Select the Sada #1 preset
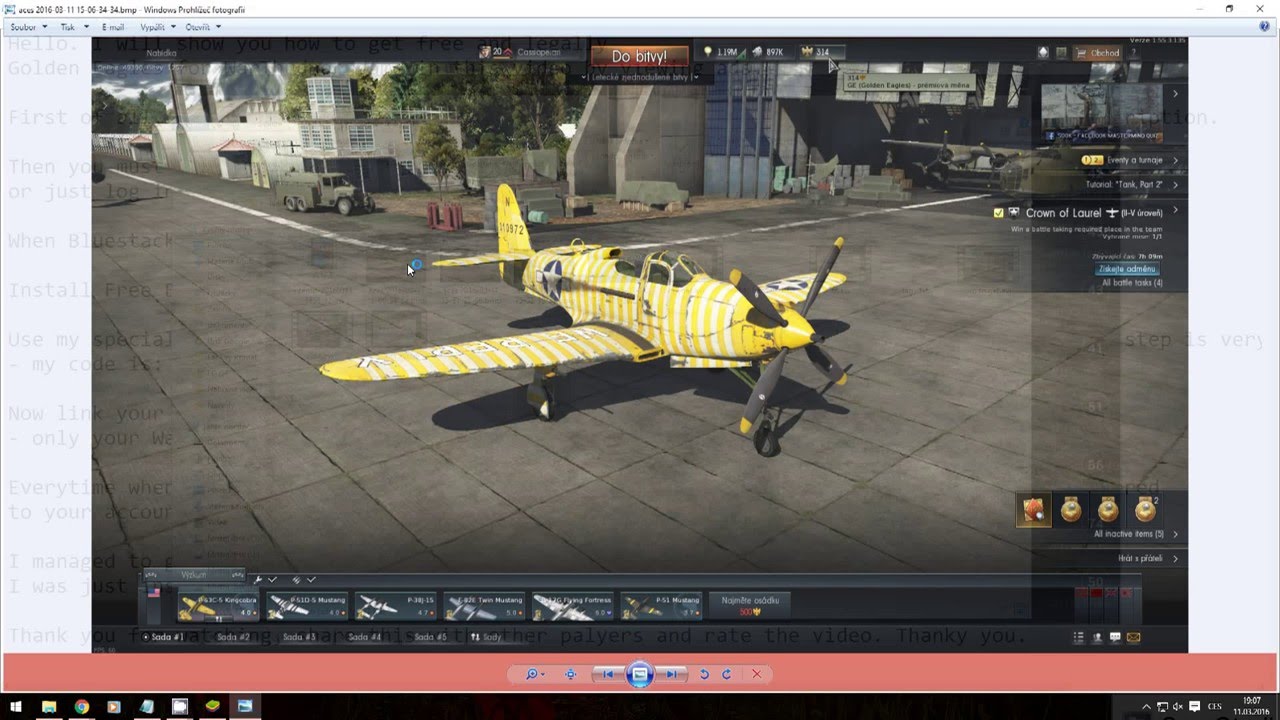The width and height of the screenshot is (1280, 720). (164, 637)
